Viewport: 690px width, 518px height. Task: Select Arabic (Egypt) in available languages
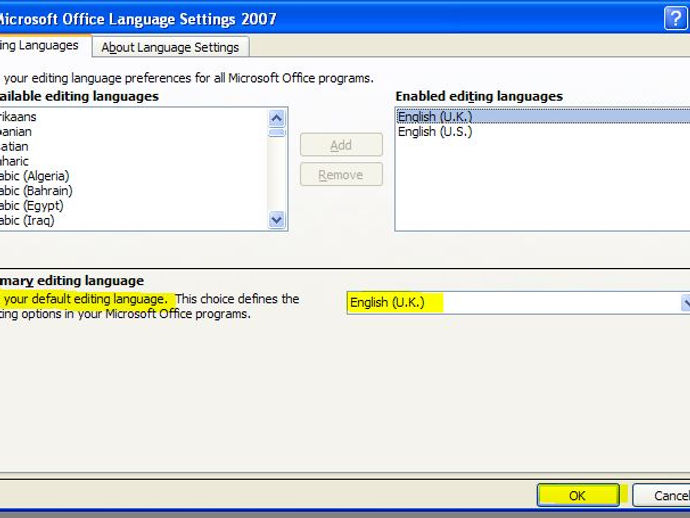(x=133, y=206)
